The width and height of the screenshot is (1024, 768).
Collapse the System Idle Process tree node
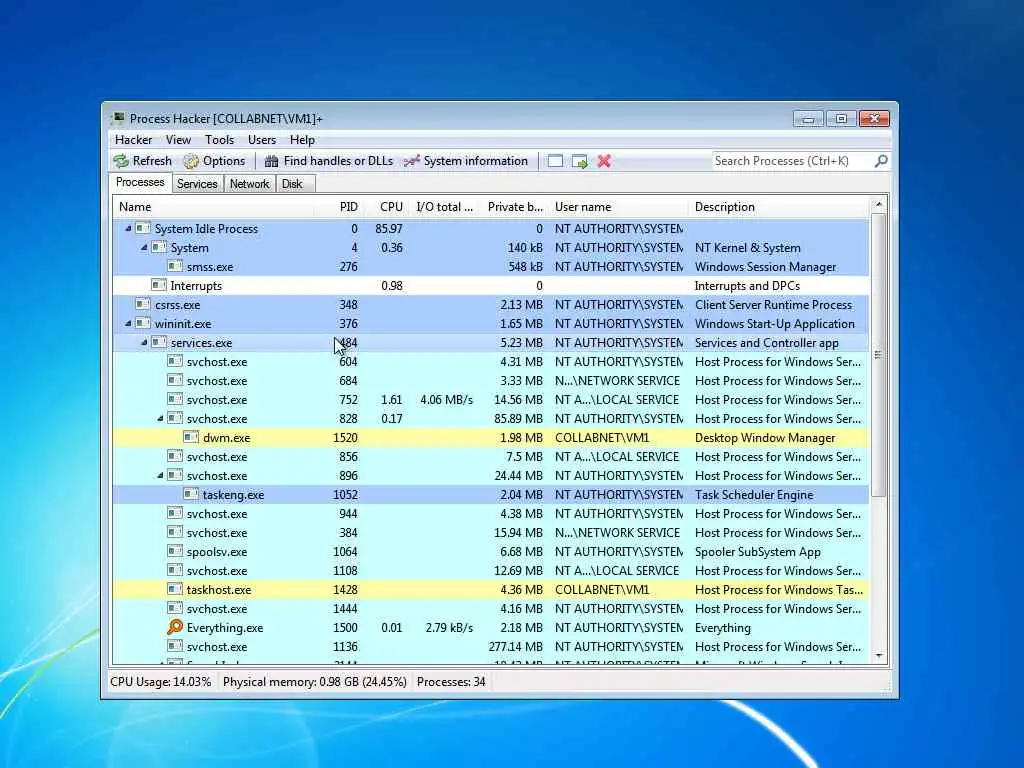tap(128, 229)
